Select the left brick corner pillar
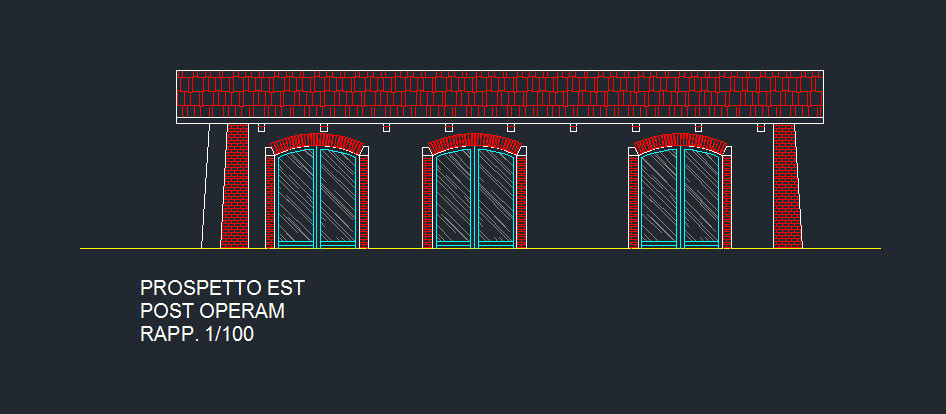Image resolution: width=946 pixels, height=414 pixels. click(236, 190)
